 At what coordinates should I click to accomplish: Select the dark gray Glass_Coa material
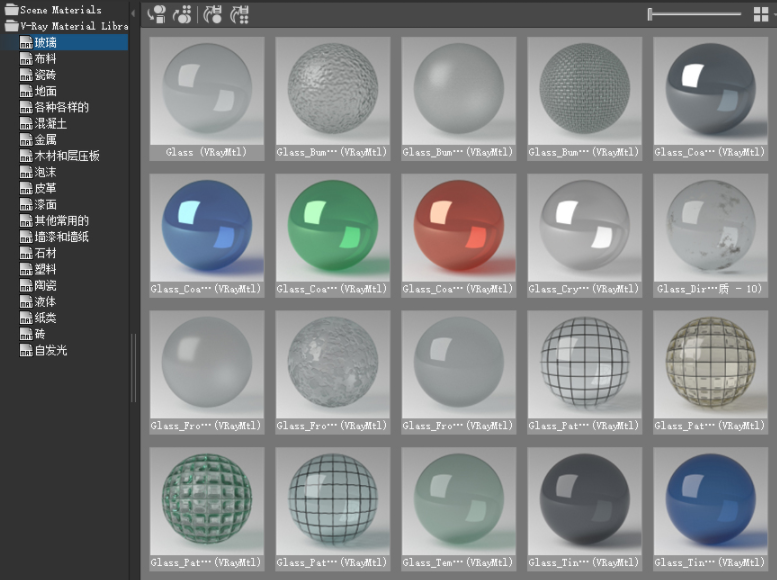710,98
